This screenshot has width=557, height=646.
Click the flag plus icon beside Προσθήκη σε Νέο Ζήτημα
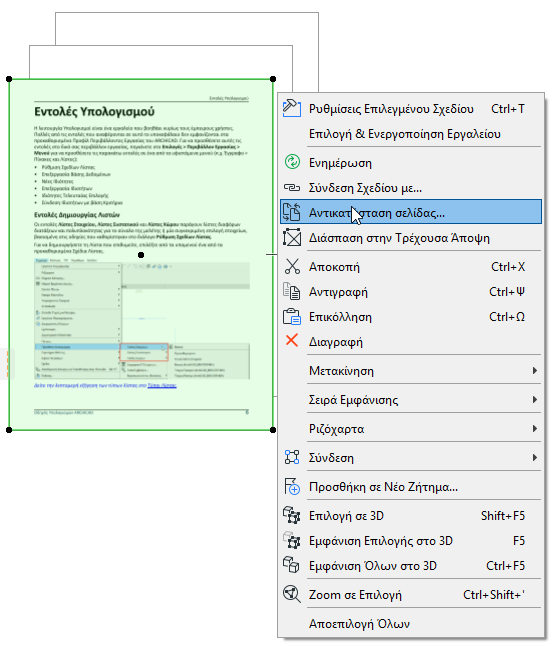292,486
